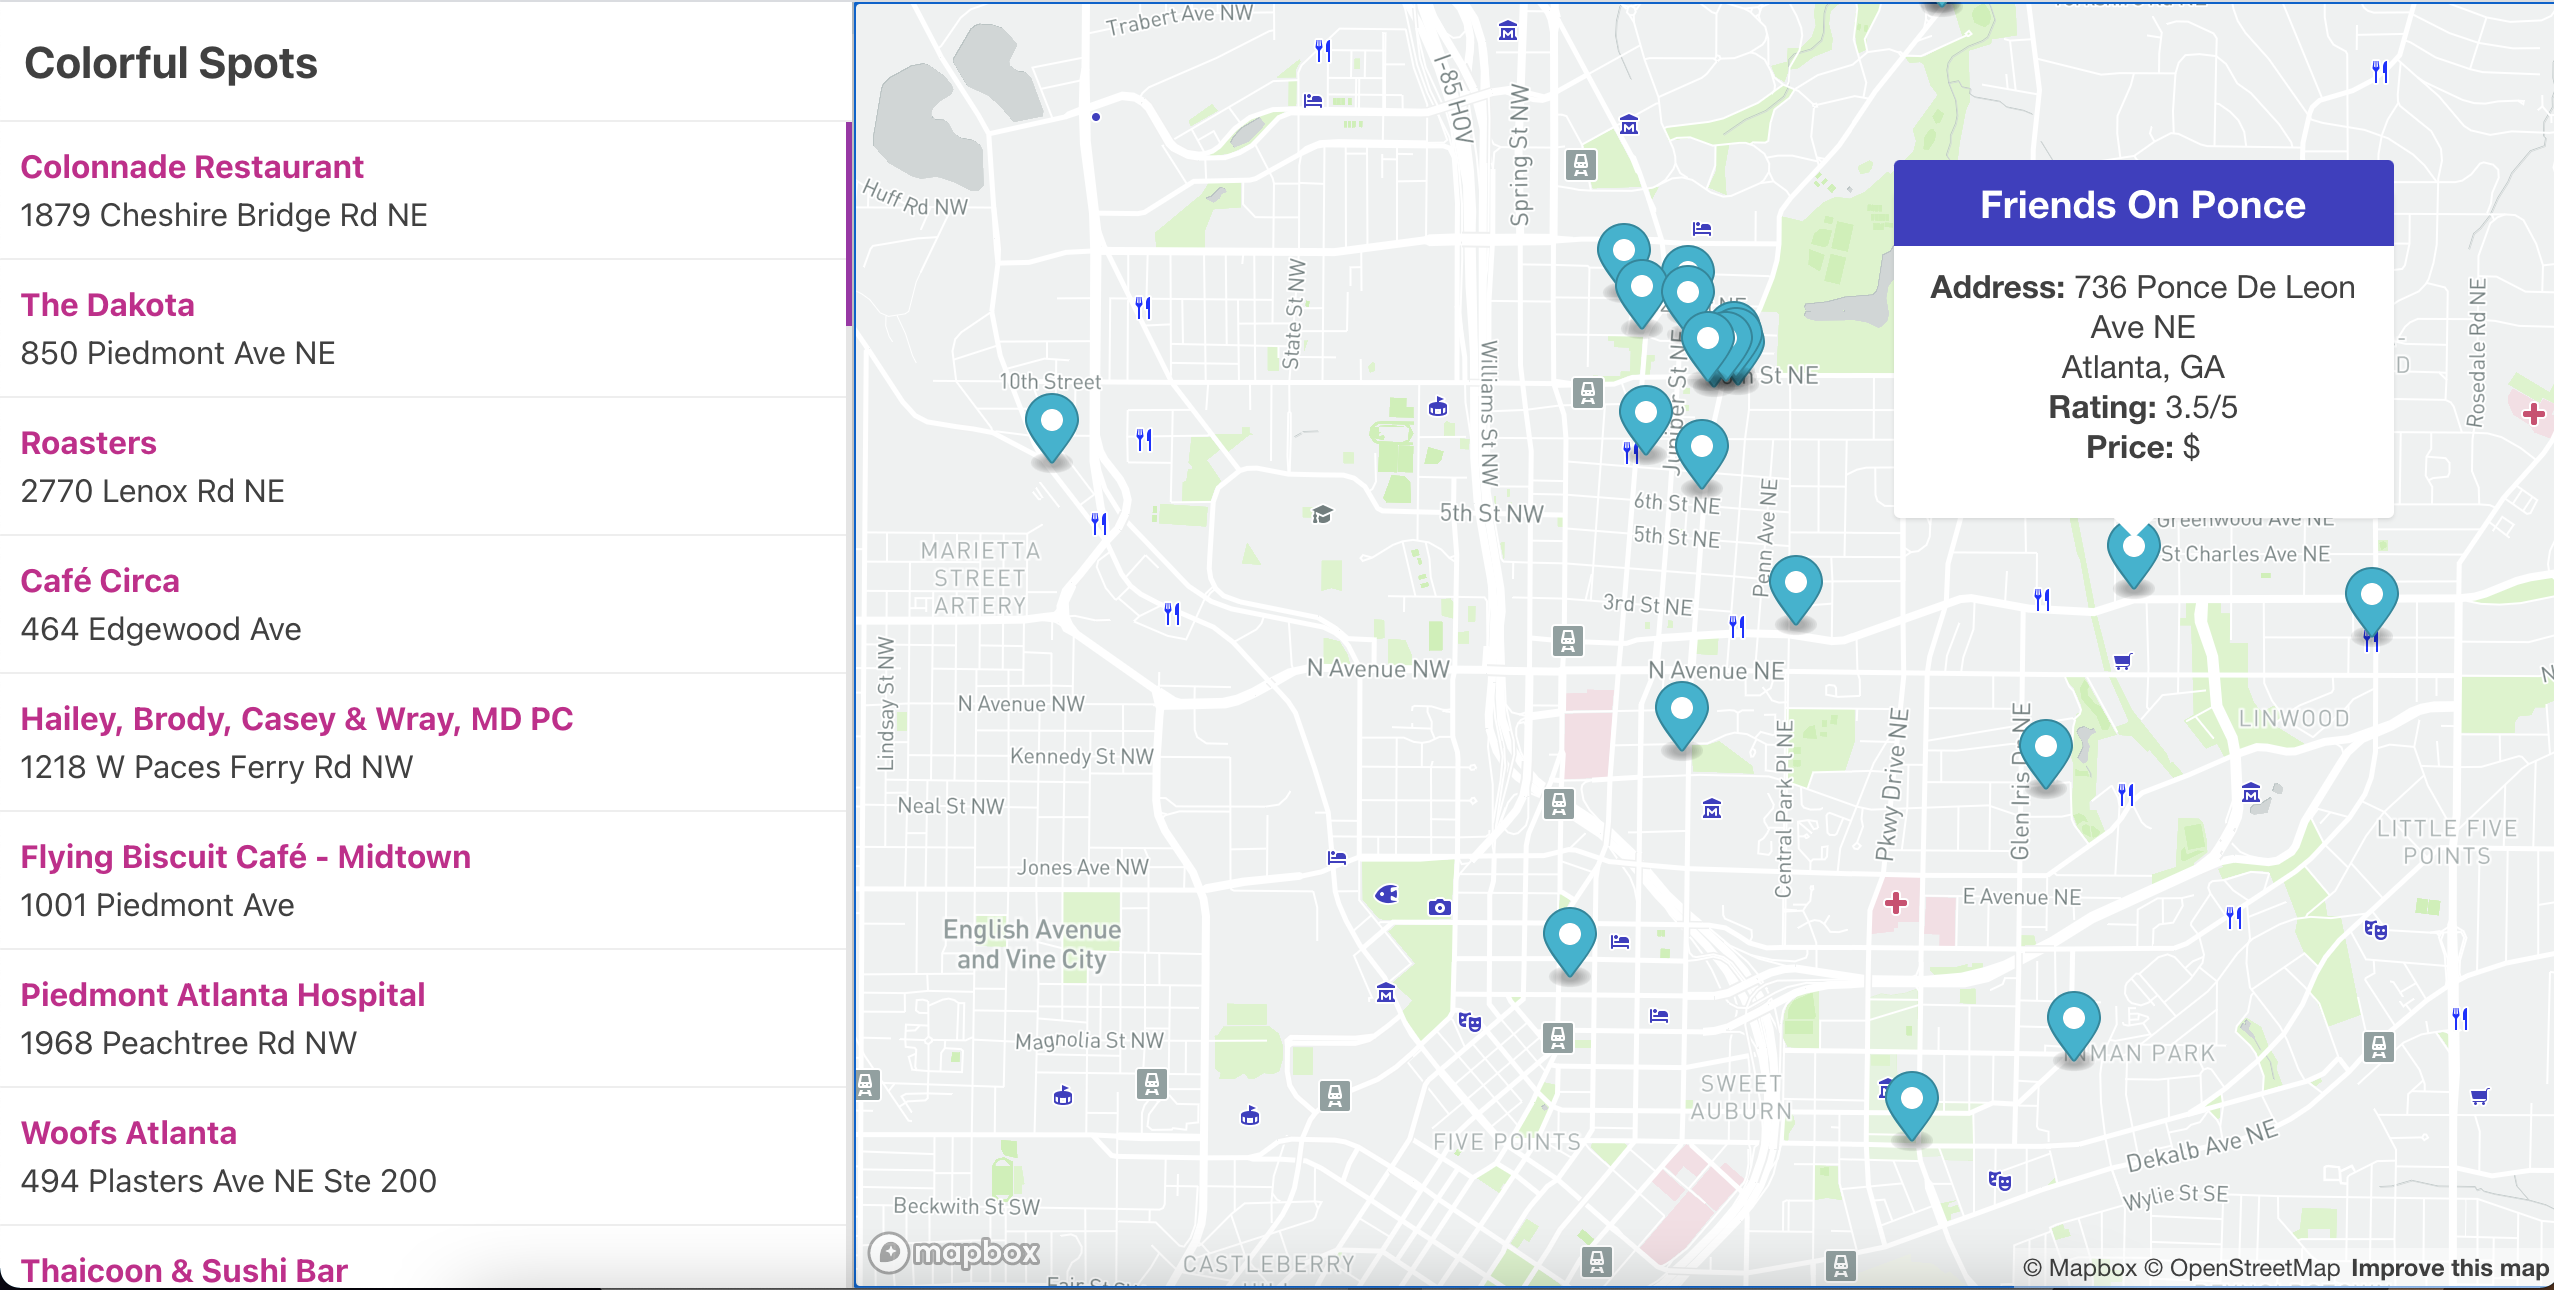Image resolution: width=2554 pixels, height=1290 pixels.
Task: Click the rail station icon near Sweet Auburn
Action: [1558, 1038]
